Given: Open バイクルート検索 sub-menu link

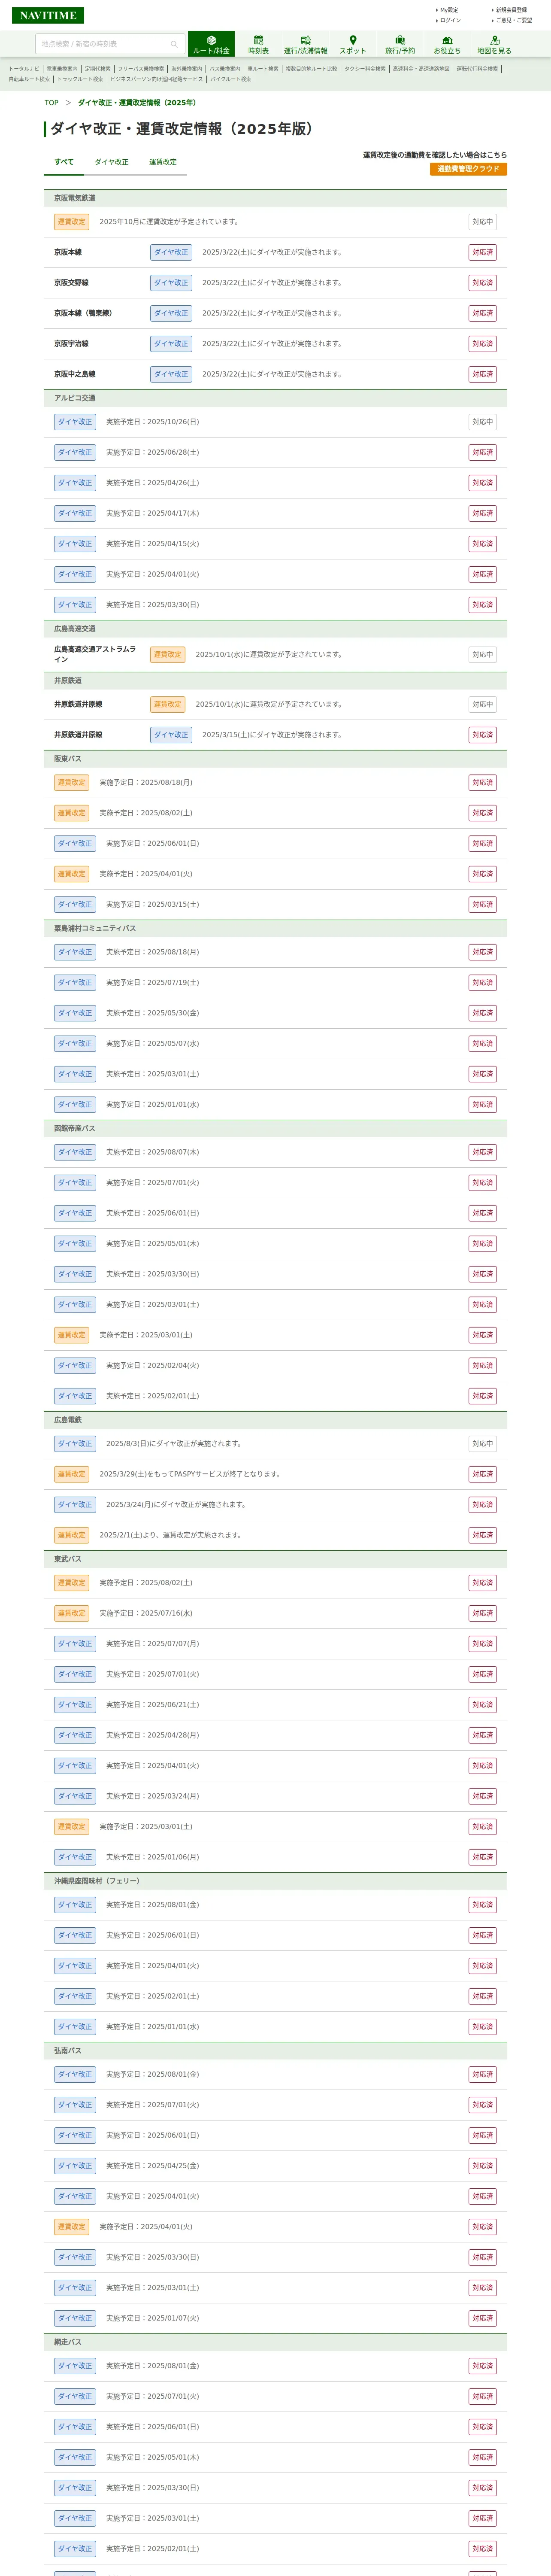Looking at the screenshot, I should point(231,79).
